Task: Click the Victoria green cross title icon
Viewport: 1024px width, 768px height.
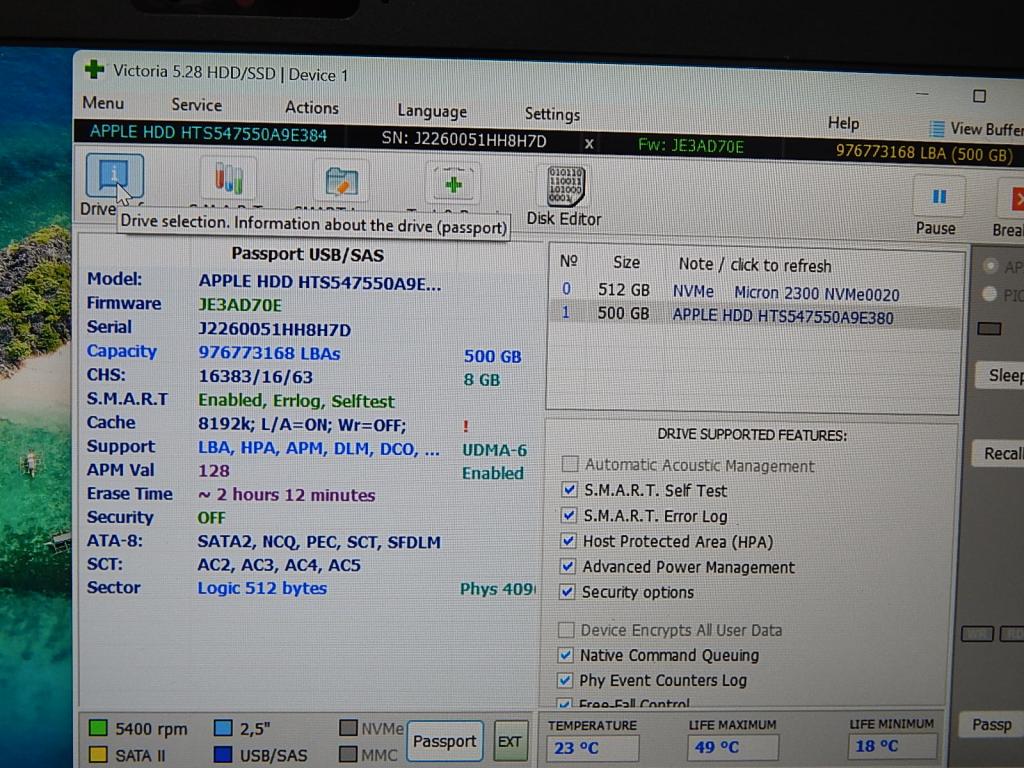Action: 94,70
